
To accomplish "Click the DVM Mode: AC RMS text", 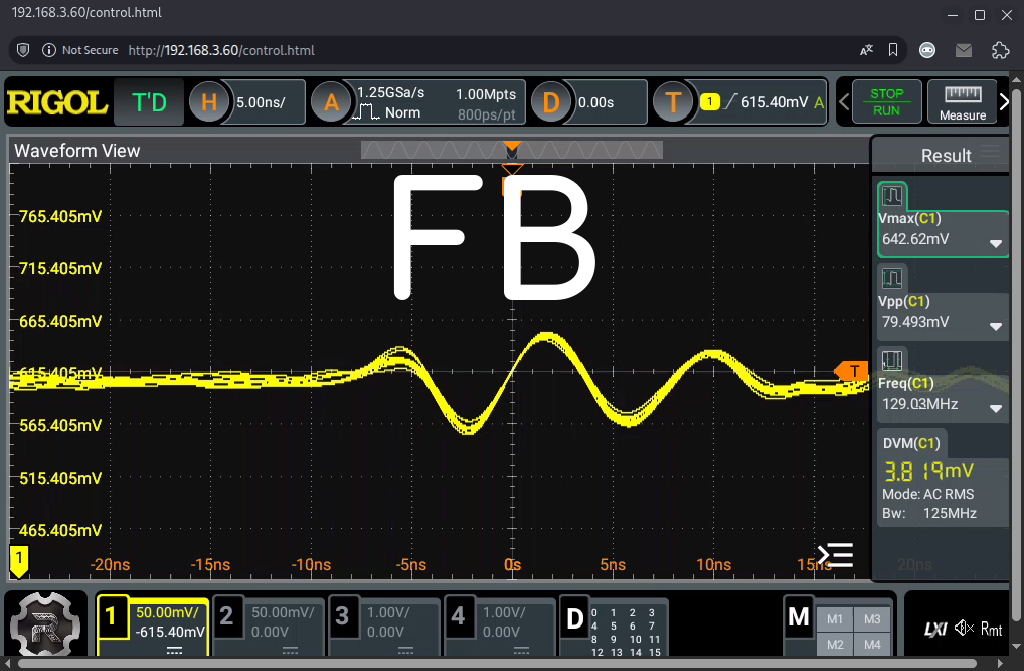I will point(928,495).
